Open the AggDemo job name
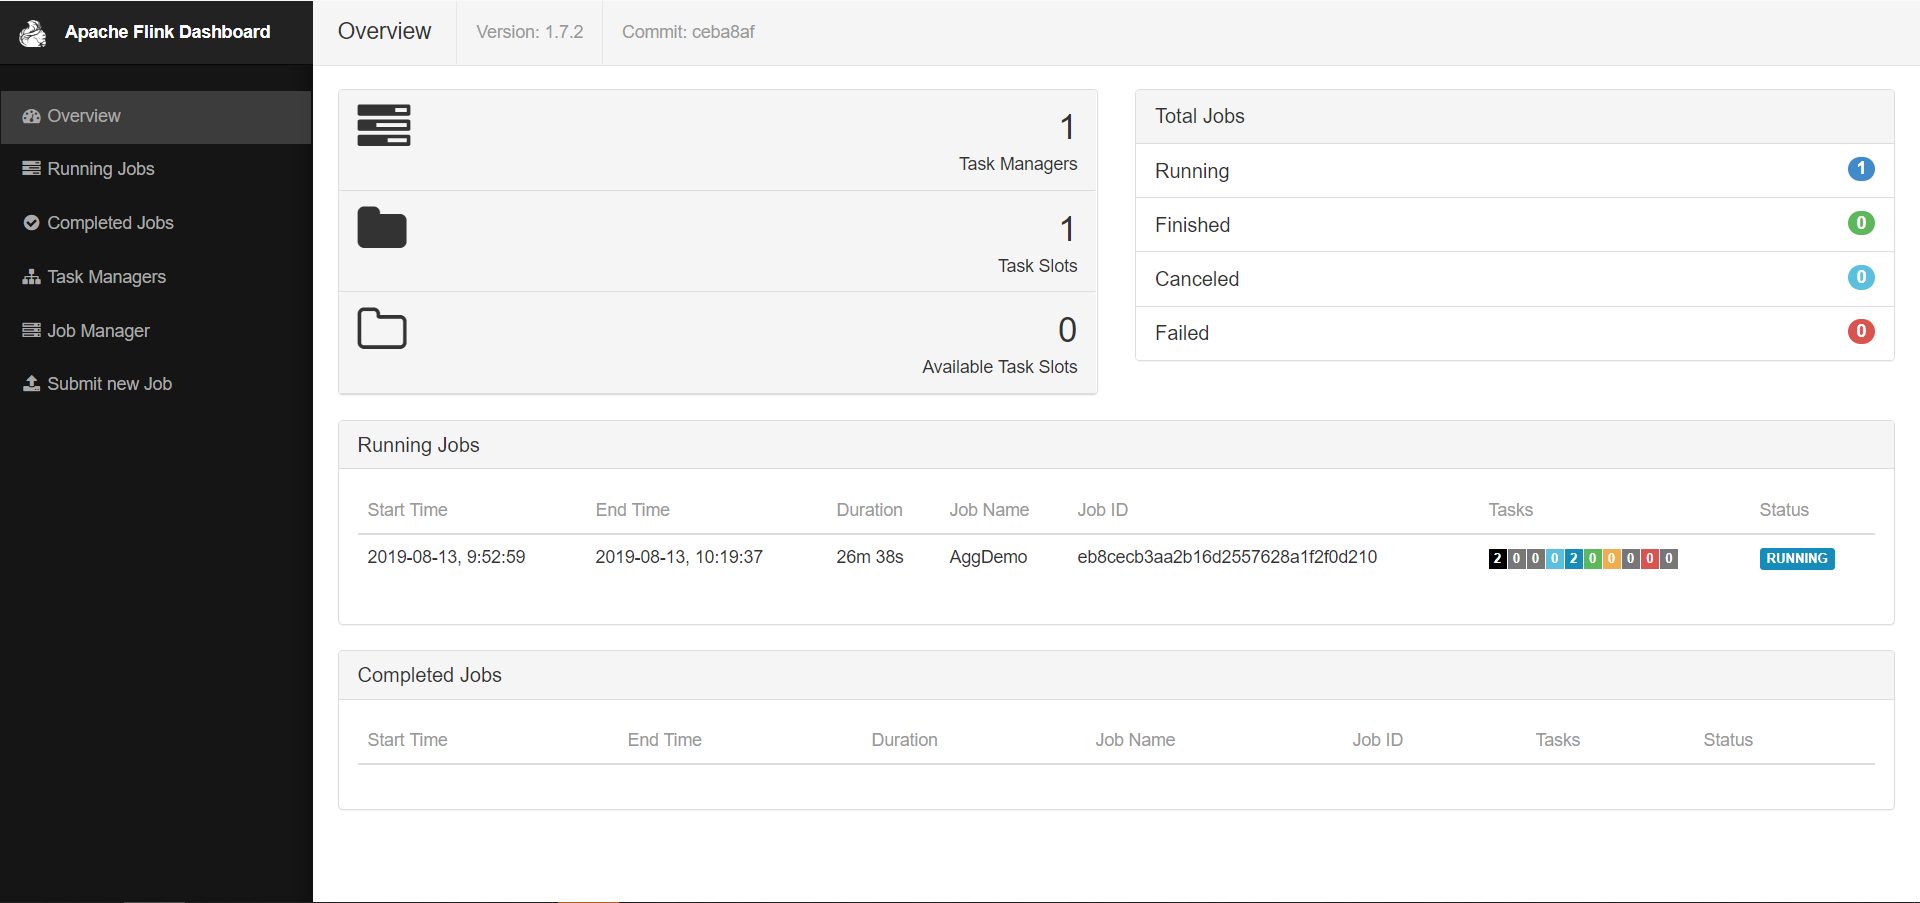1920x903 pixels. 988,557
